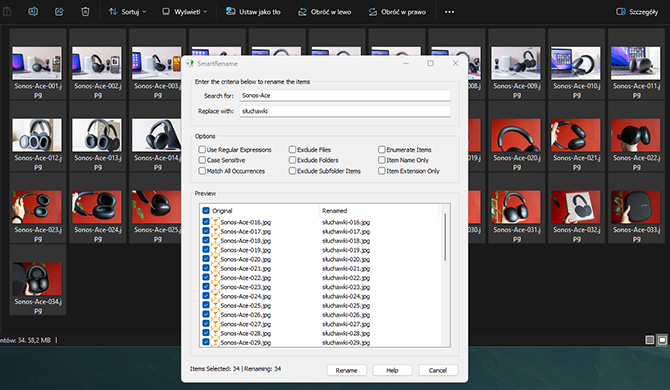Click file icon beside Sonos-Ace-022.jpg
This screenshot has height=390, width=670.
pyautogui.click(x=215, y=278)
